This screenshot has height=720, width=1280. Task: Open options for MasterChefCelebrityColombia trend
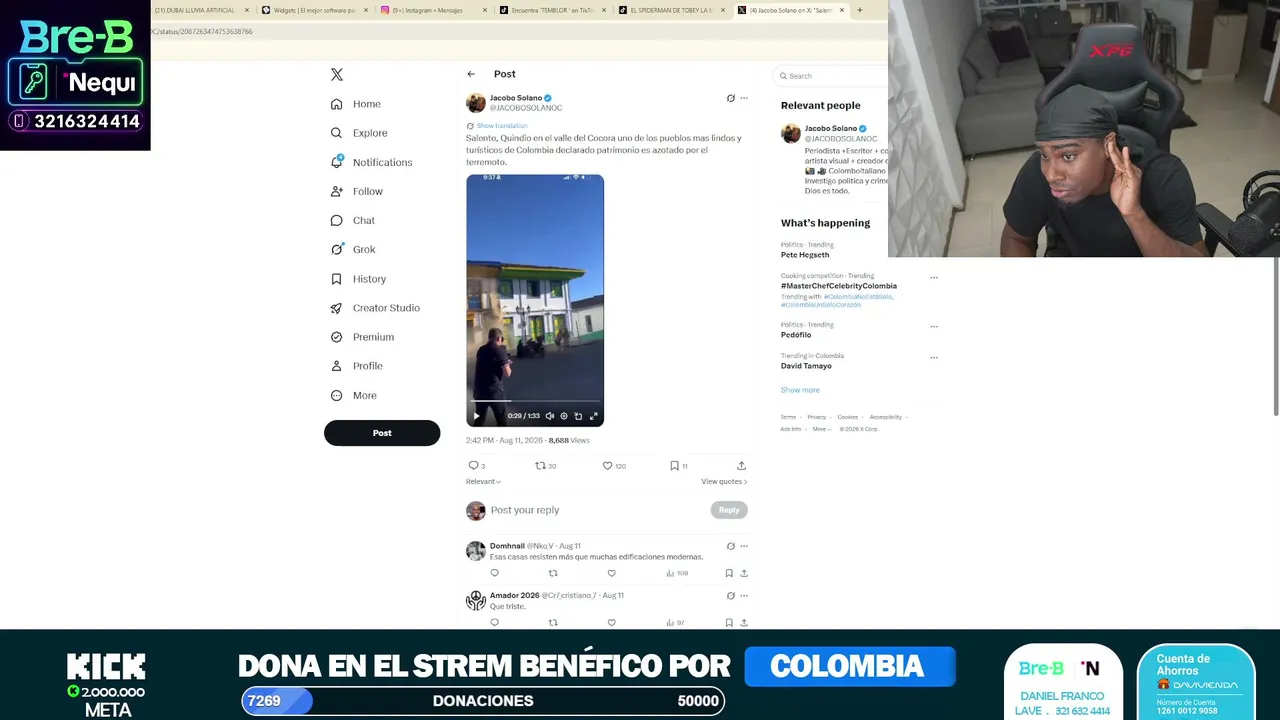[934, 277]
